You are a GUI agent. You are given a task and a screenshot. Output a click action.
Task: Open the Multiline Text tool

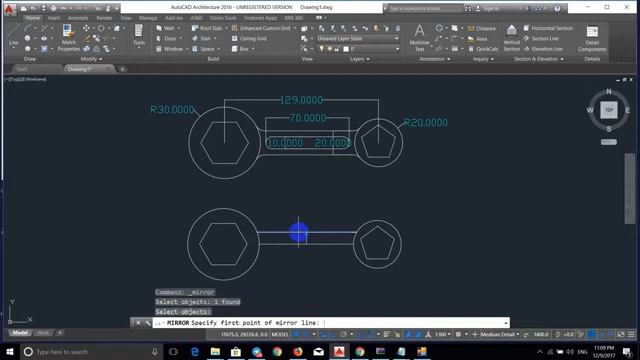419,38
